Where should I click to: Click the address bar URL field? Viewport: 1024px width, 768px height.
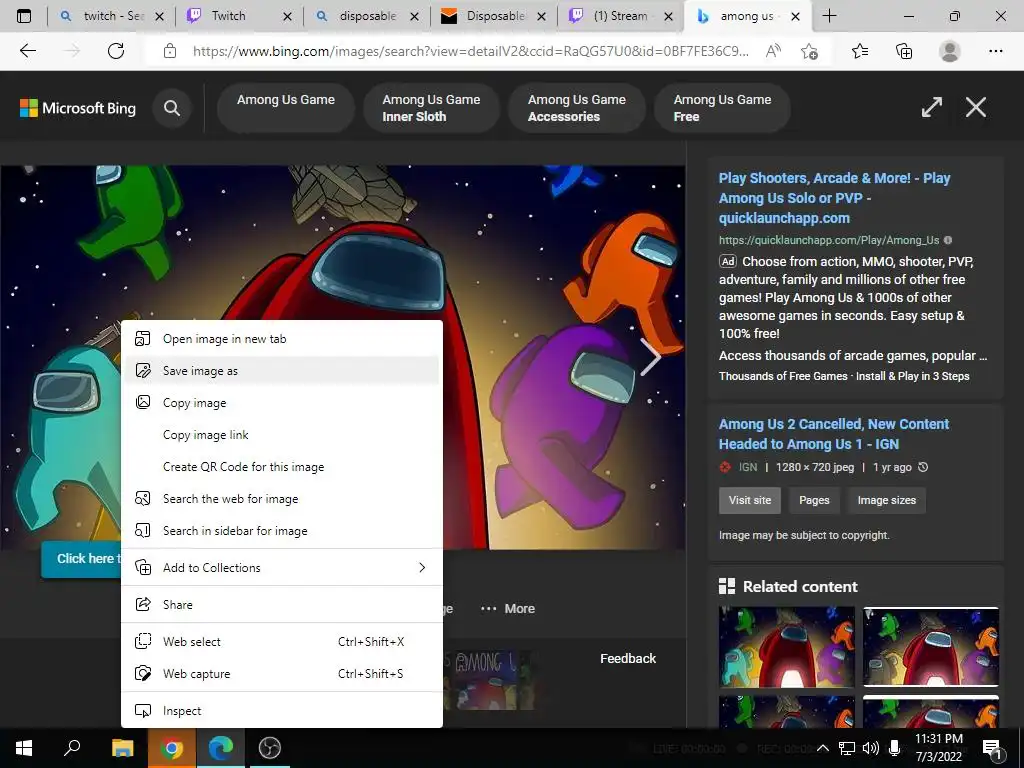point(470,51)
